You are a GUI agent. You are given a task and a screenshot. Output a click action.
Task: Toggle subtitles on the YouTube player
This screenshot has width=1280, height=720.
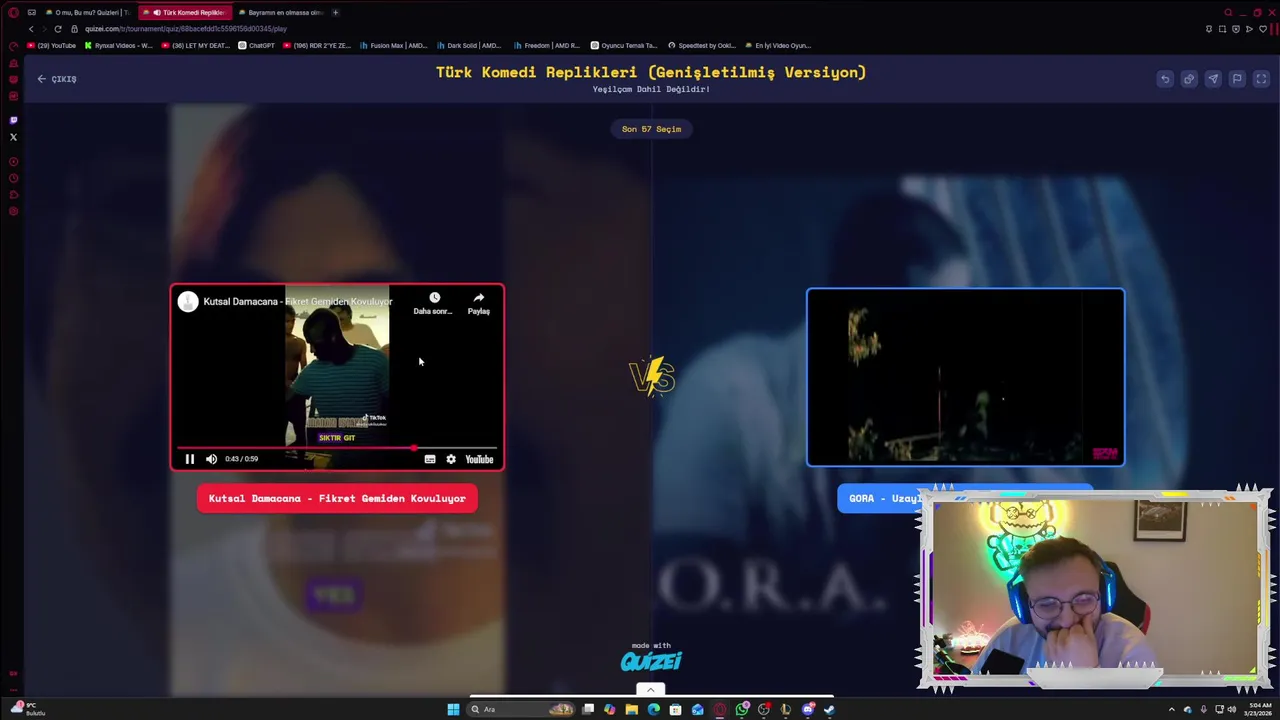tap(430, 459)
